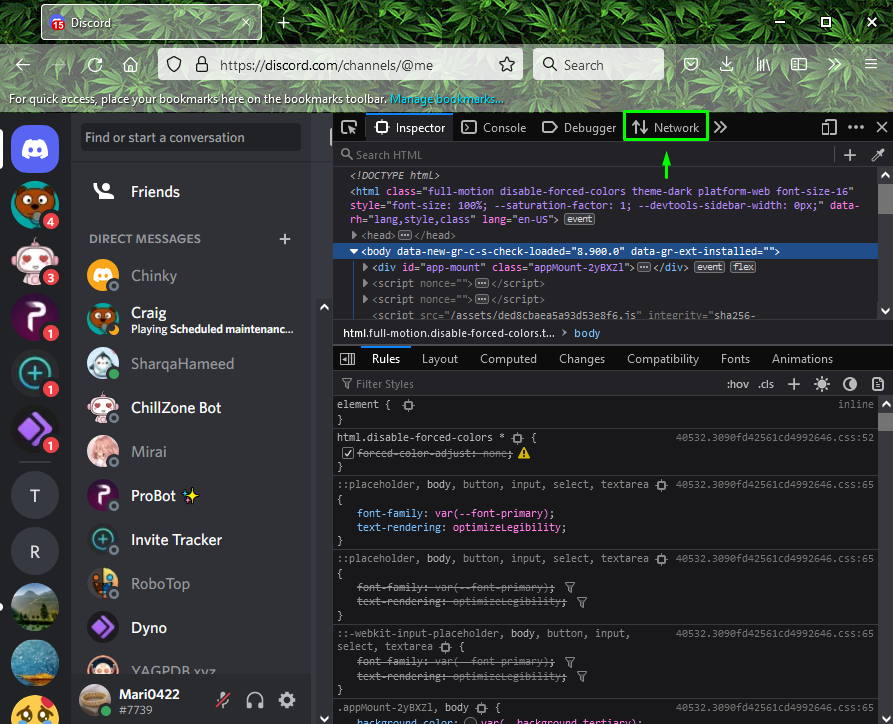Toggle microphone mute icon
Screen dimensions: 893x724
[x=223, y=700]
